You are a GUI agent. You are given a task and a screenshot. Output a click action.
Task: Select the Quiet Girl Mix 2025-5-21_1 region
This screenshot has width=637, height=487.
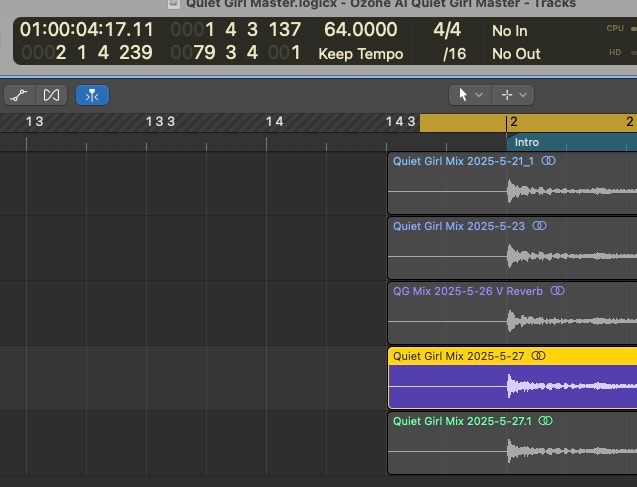(x=512, y=183)
